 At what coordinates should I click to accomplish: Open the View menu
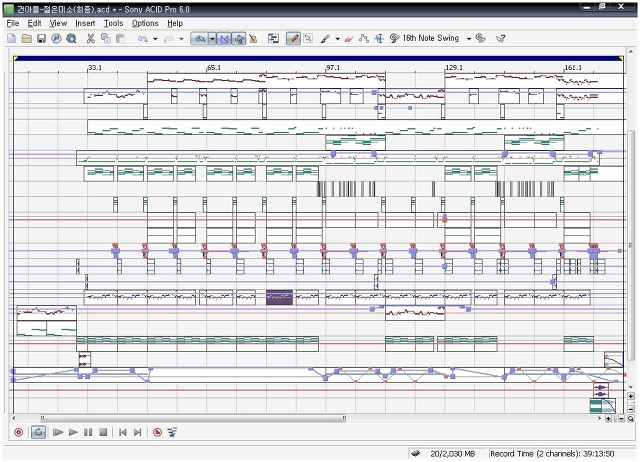(x=58, y=23)
